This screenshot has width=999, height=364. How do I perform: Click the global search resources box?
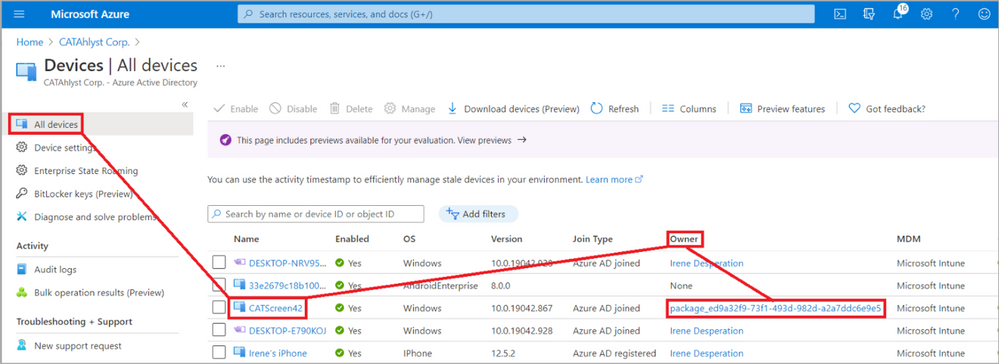(x=526, y=14)
